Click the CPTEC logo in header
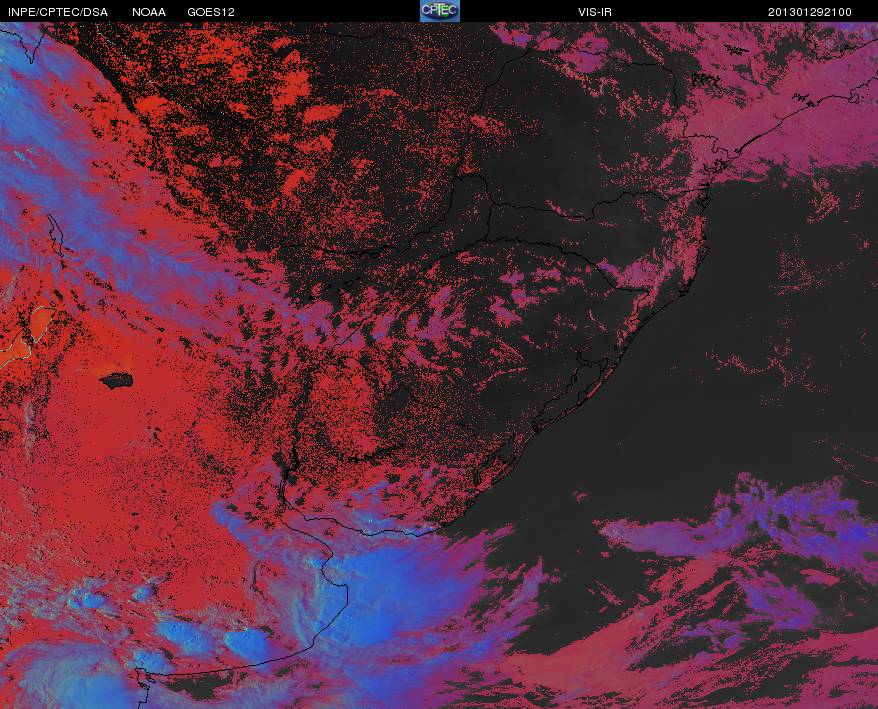 (x=440, y=11)
